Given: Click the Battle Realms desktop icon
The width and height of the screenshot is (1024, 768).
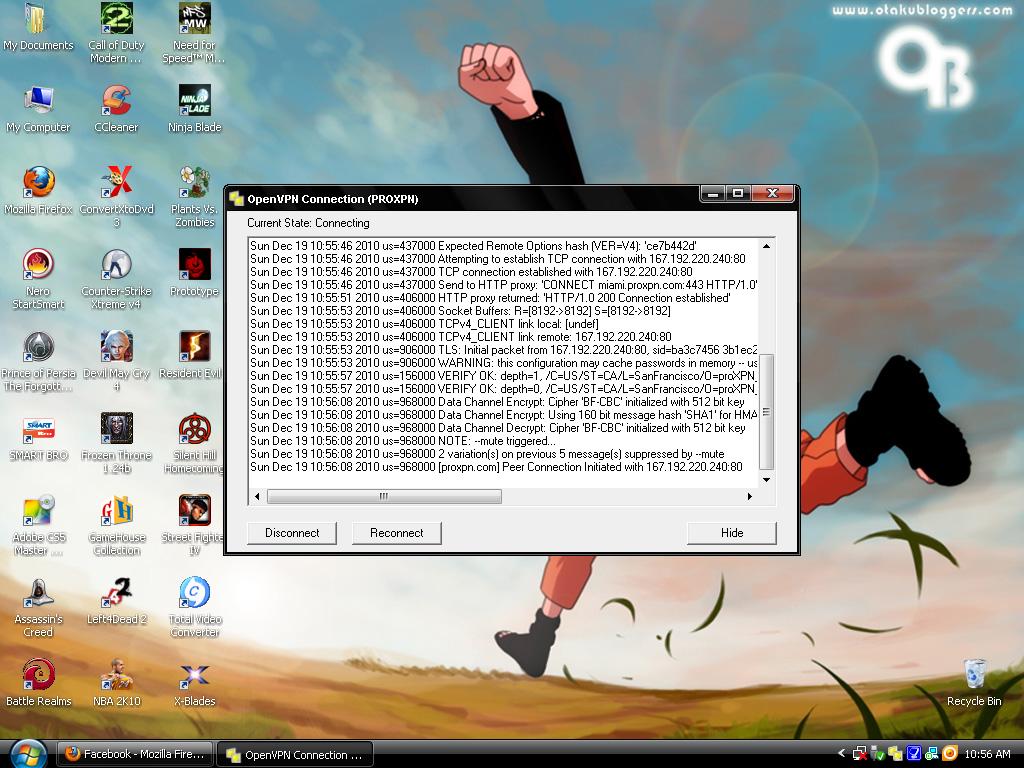Looking at the screenshot, I should pos(39,683).
